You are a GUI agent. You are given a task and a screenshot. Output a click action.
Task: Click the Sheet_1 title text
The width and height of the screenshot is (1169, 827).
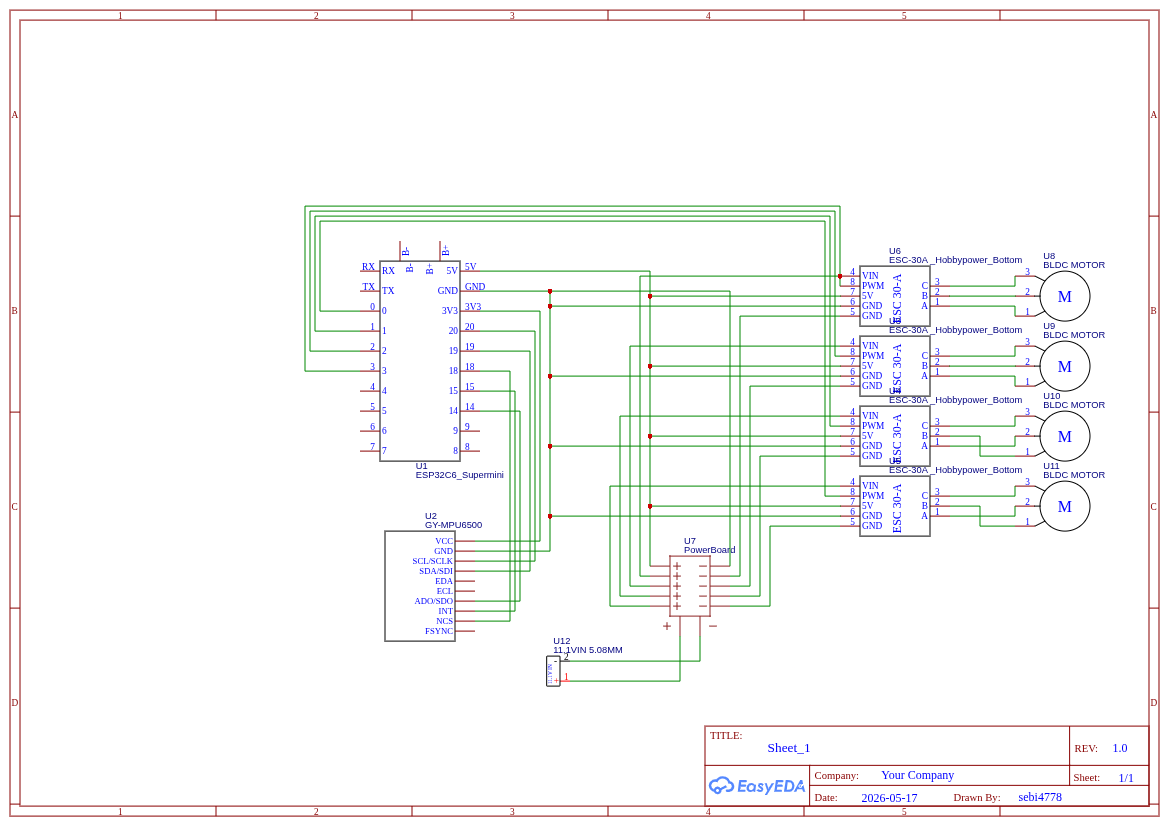pos(788,748)
